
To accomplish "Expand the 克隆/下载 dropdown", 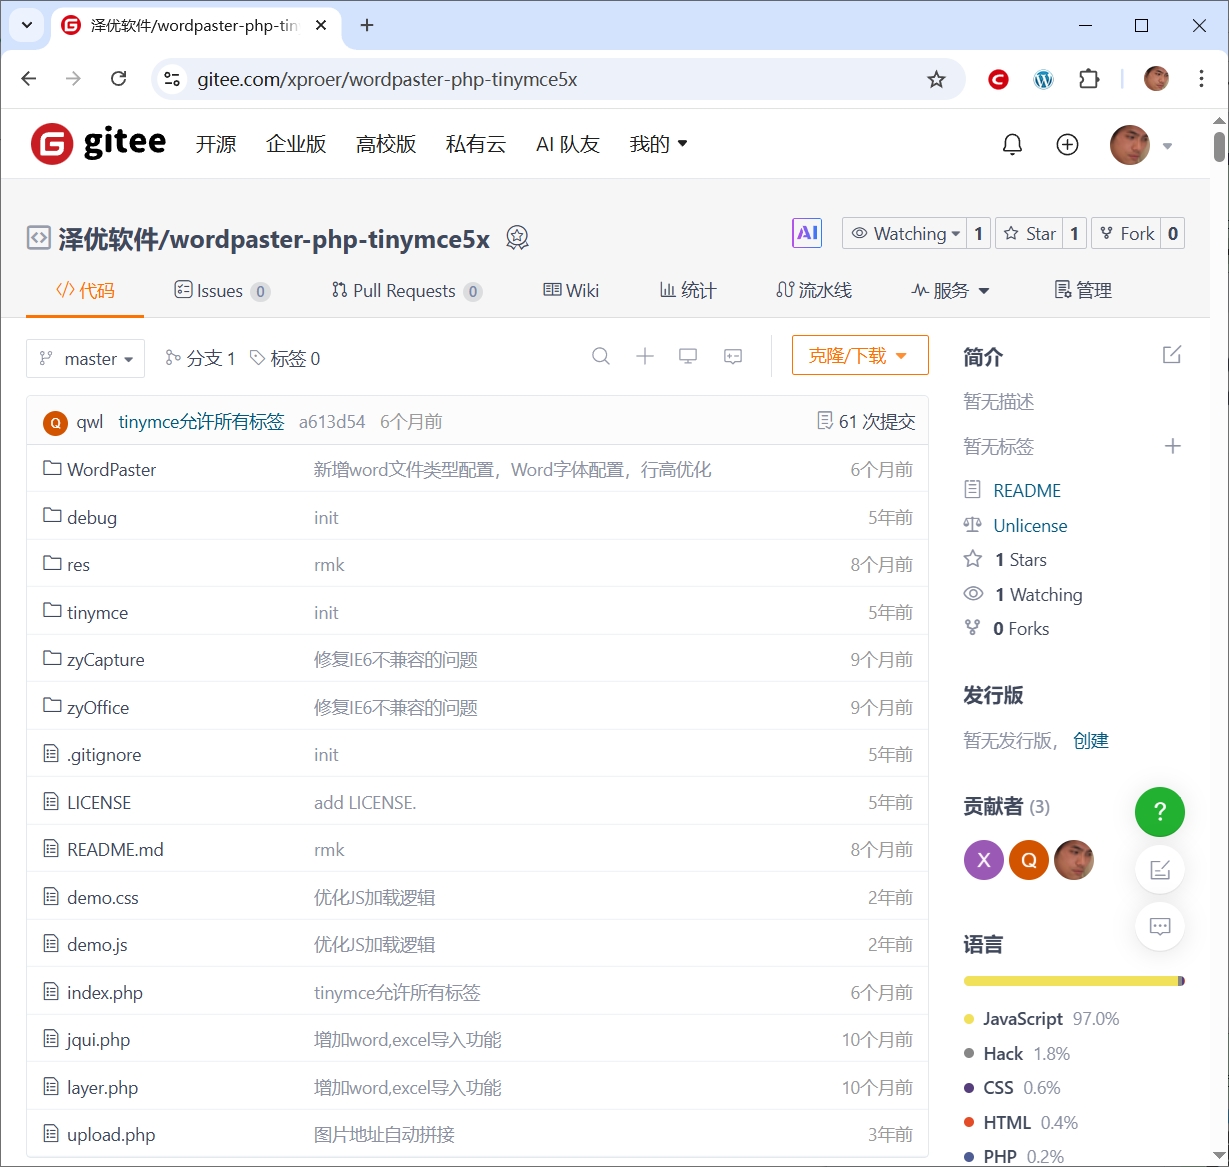I will click(859, 355).
